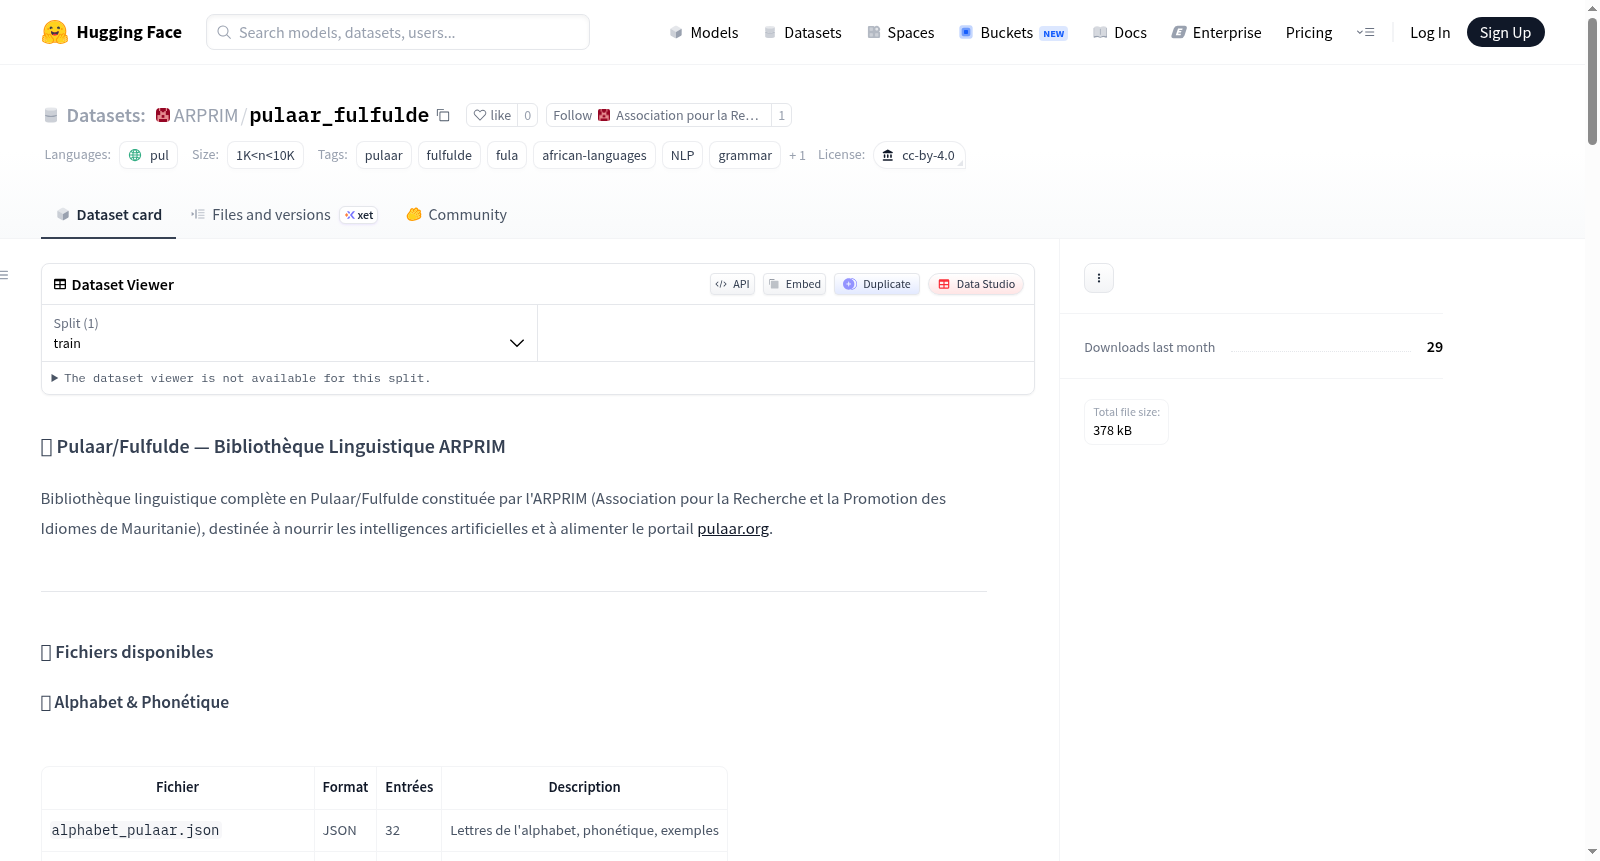Viewport: 1600px width, 861px height.
Task: Open the extra navigation menu icon
Action: click(1365, 32)
